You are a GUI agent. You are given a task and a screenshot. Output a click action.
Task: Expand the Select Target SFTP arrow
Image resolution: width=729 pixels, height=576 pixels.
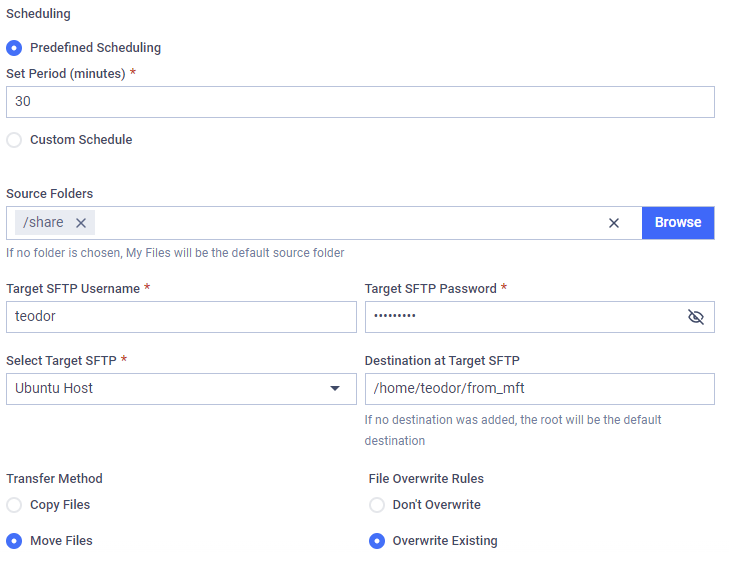[335, 388]
